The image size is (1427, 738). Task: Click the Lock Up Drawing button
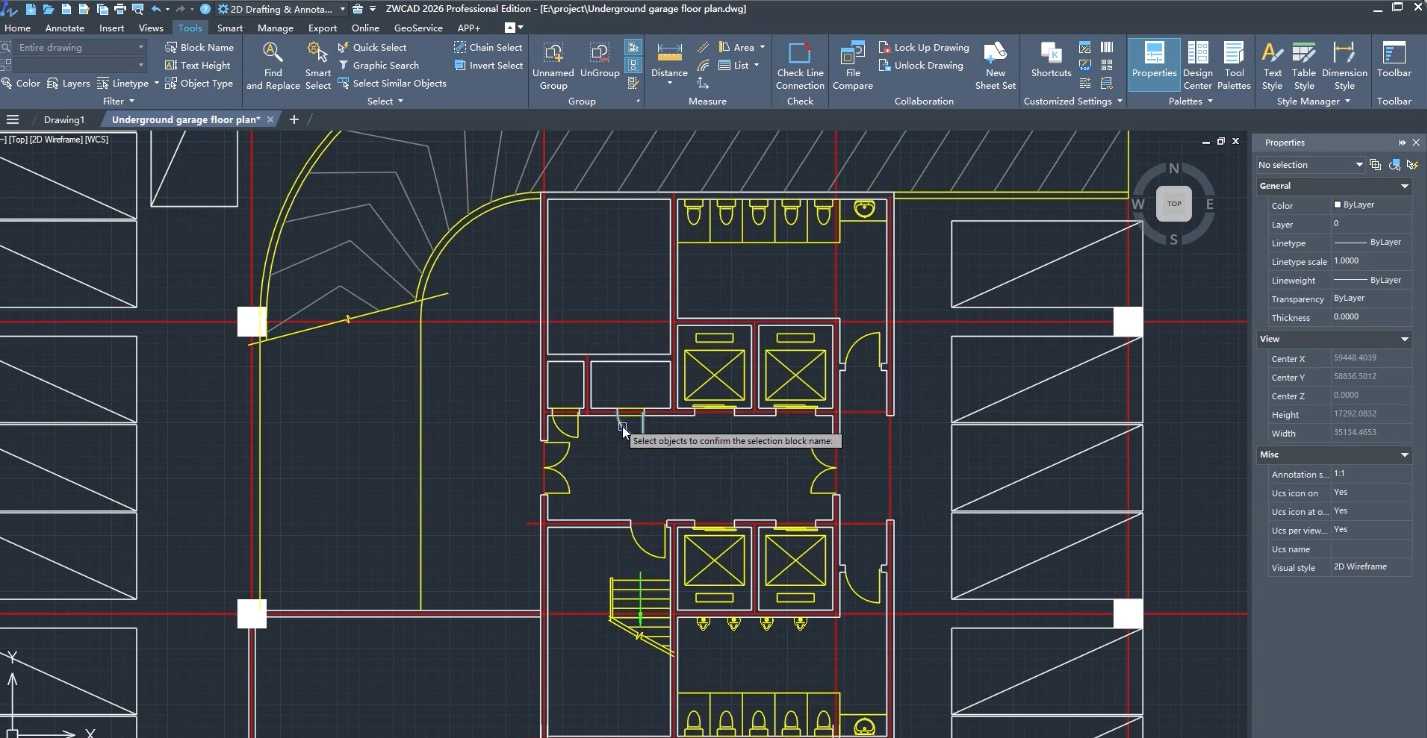point(923,47)
